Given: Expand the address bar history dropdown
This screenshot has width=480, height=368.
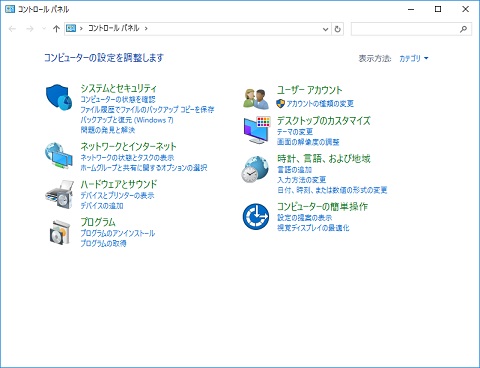Looking at the screenshot, I should coord(326,29).
